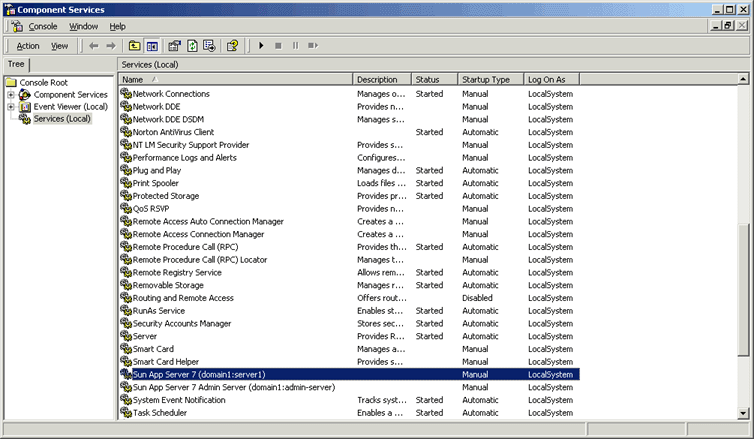Open the Console menu
The image size is (754, 439).
coord(43,26)
